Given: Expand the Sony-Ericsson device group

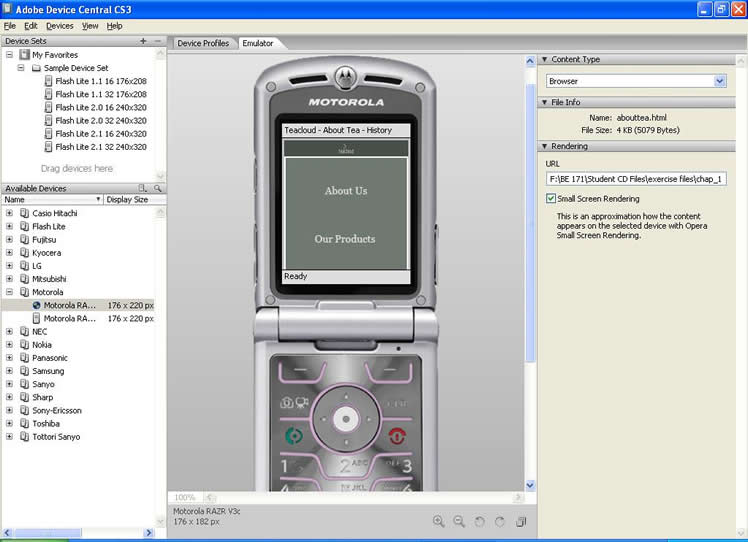Looking at the screenshot, I should click(x=10, y=410).
